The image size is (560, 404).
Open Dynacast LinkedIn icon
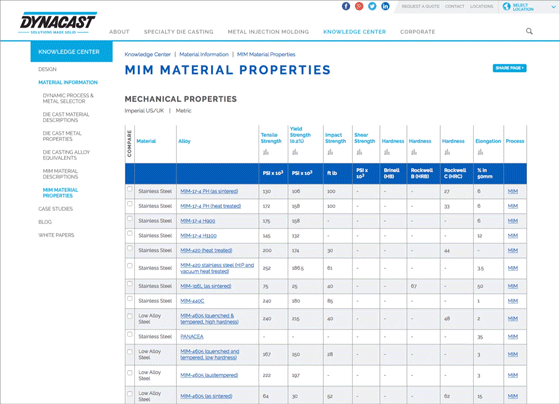click(385, 6)
